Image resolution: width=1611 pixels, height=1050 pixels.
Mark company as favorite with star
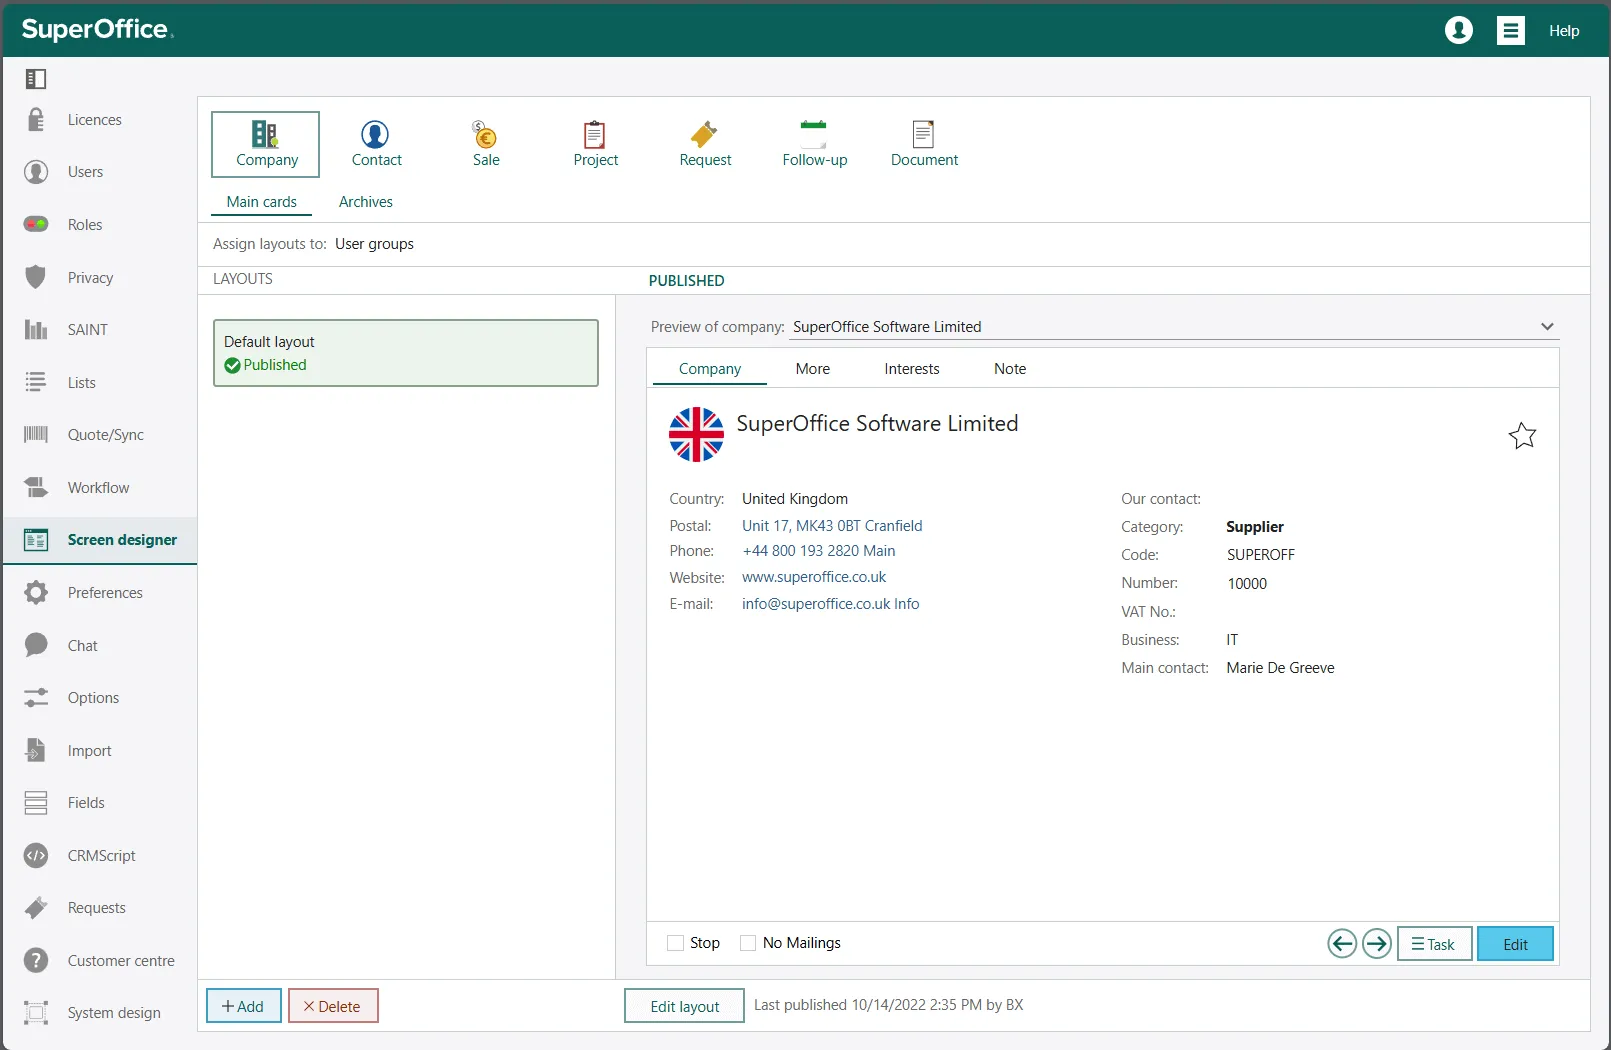[x=1522, y=436]
